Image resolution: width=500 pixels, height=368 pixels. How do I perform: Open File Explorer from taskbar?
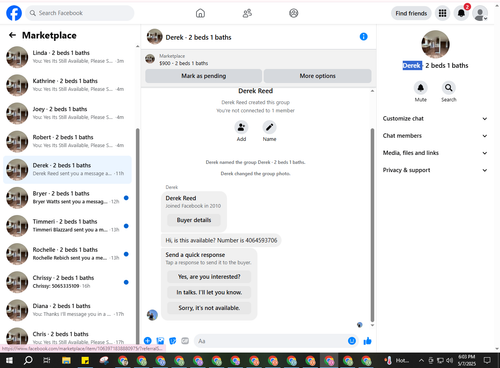[66, 360]
